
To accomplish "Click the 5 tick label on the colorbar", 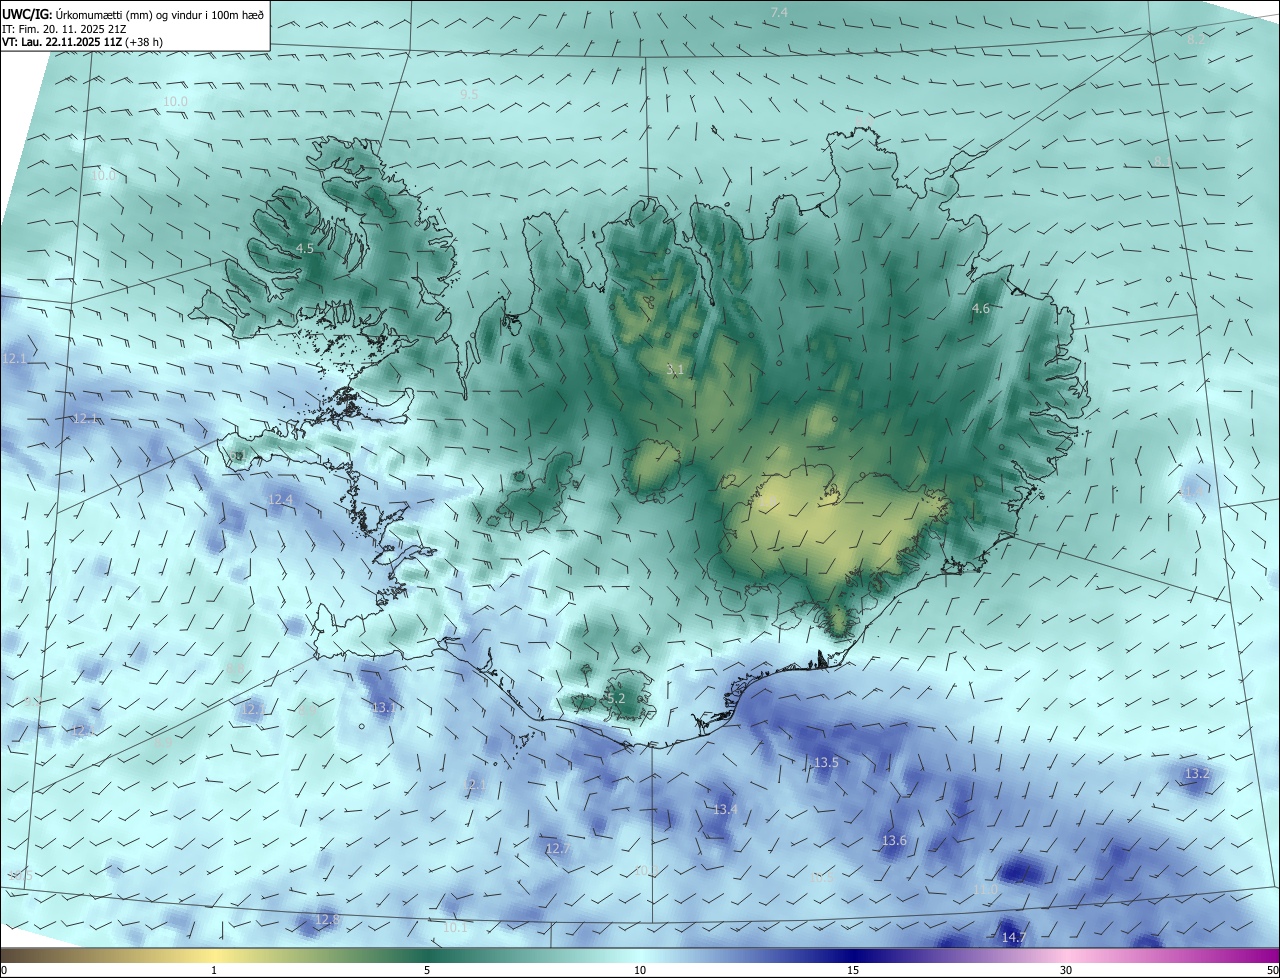I will pos(427,970).
